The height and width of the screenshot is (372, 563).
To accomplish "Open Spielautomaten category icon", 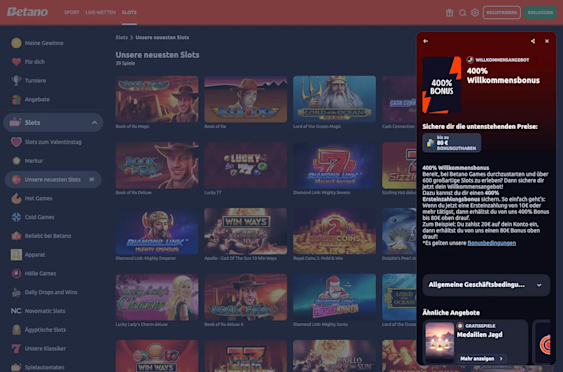I will pos(16,367).
